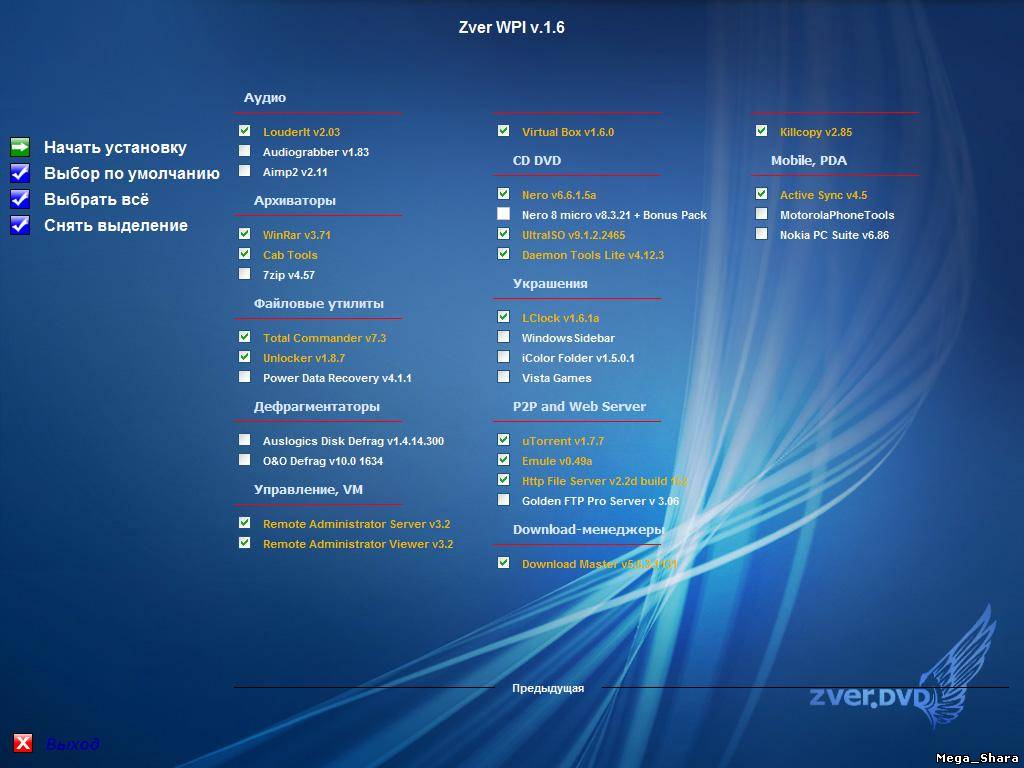Toggle Emule v0.49a checkbox
The image size is (1024, 768).
(x=503, y=460)
